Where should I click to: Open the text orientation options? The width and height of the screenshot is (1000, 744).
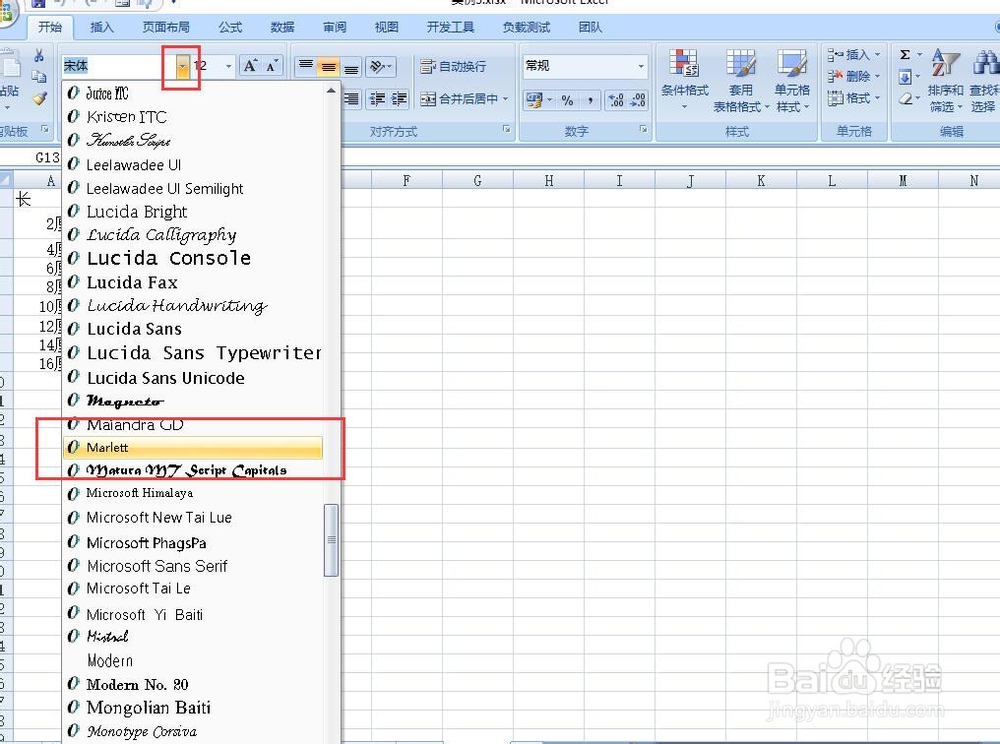click(381, 66)
